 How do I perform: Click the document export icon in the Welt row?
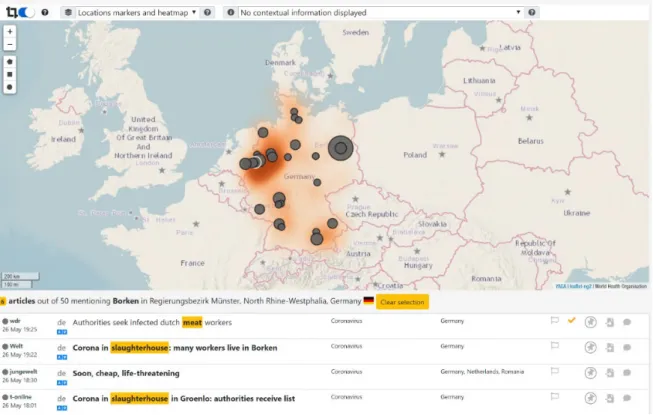[610, 348]
